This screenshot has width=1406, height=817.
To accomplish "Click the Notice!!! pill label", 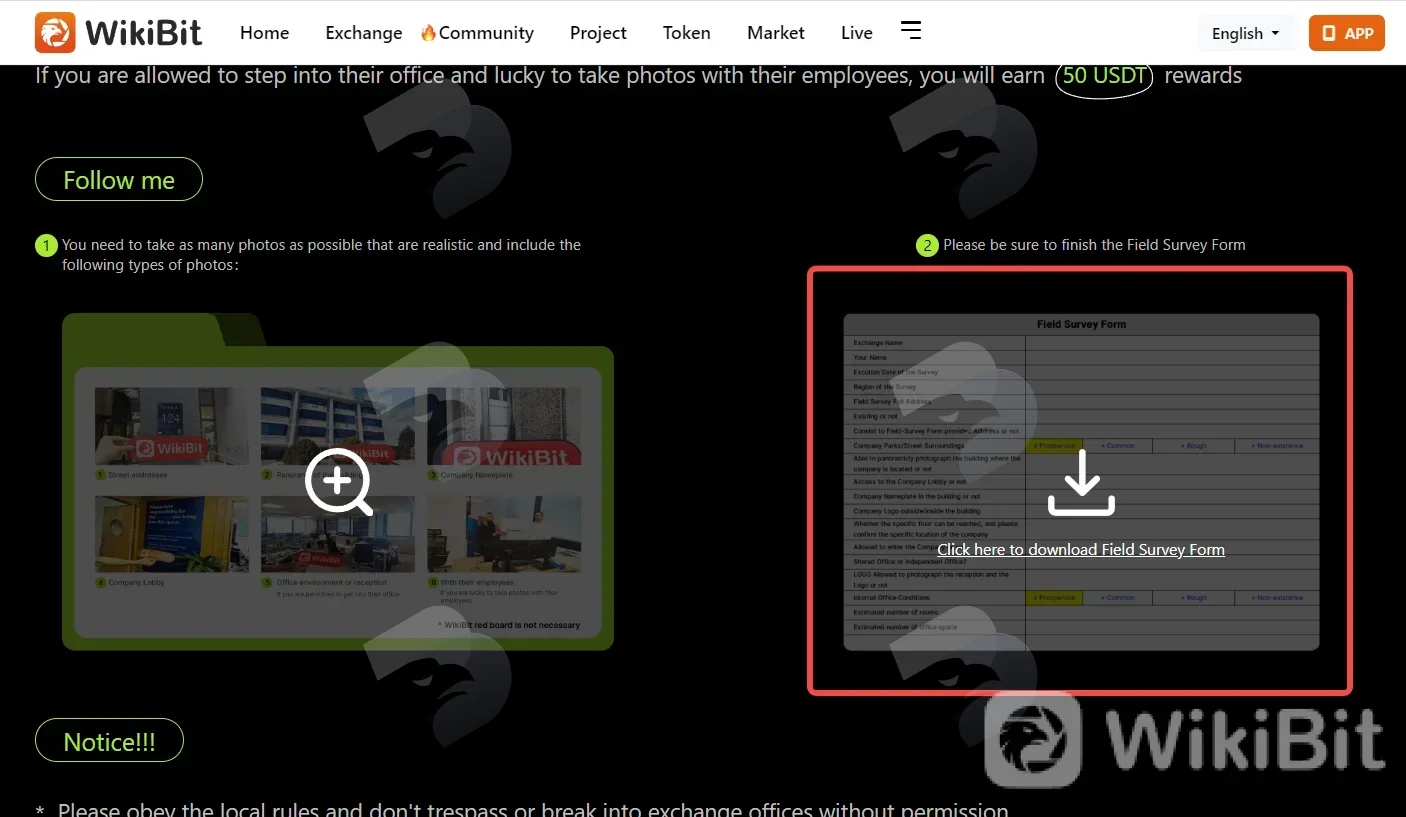I will coord(109,742).
